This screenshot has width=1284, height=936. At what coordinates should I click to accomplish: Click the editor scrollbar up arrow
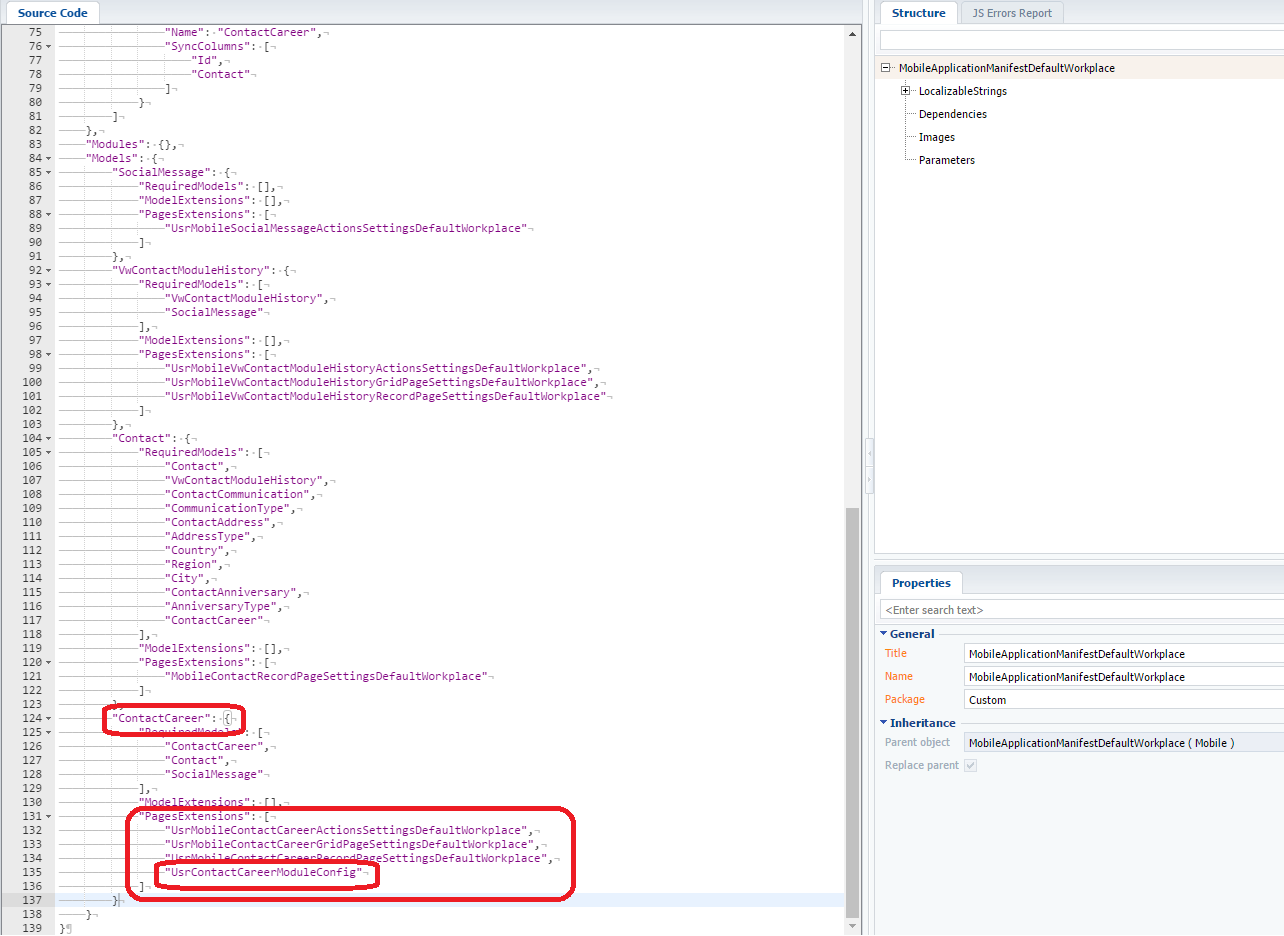pos(852,33)
